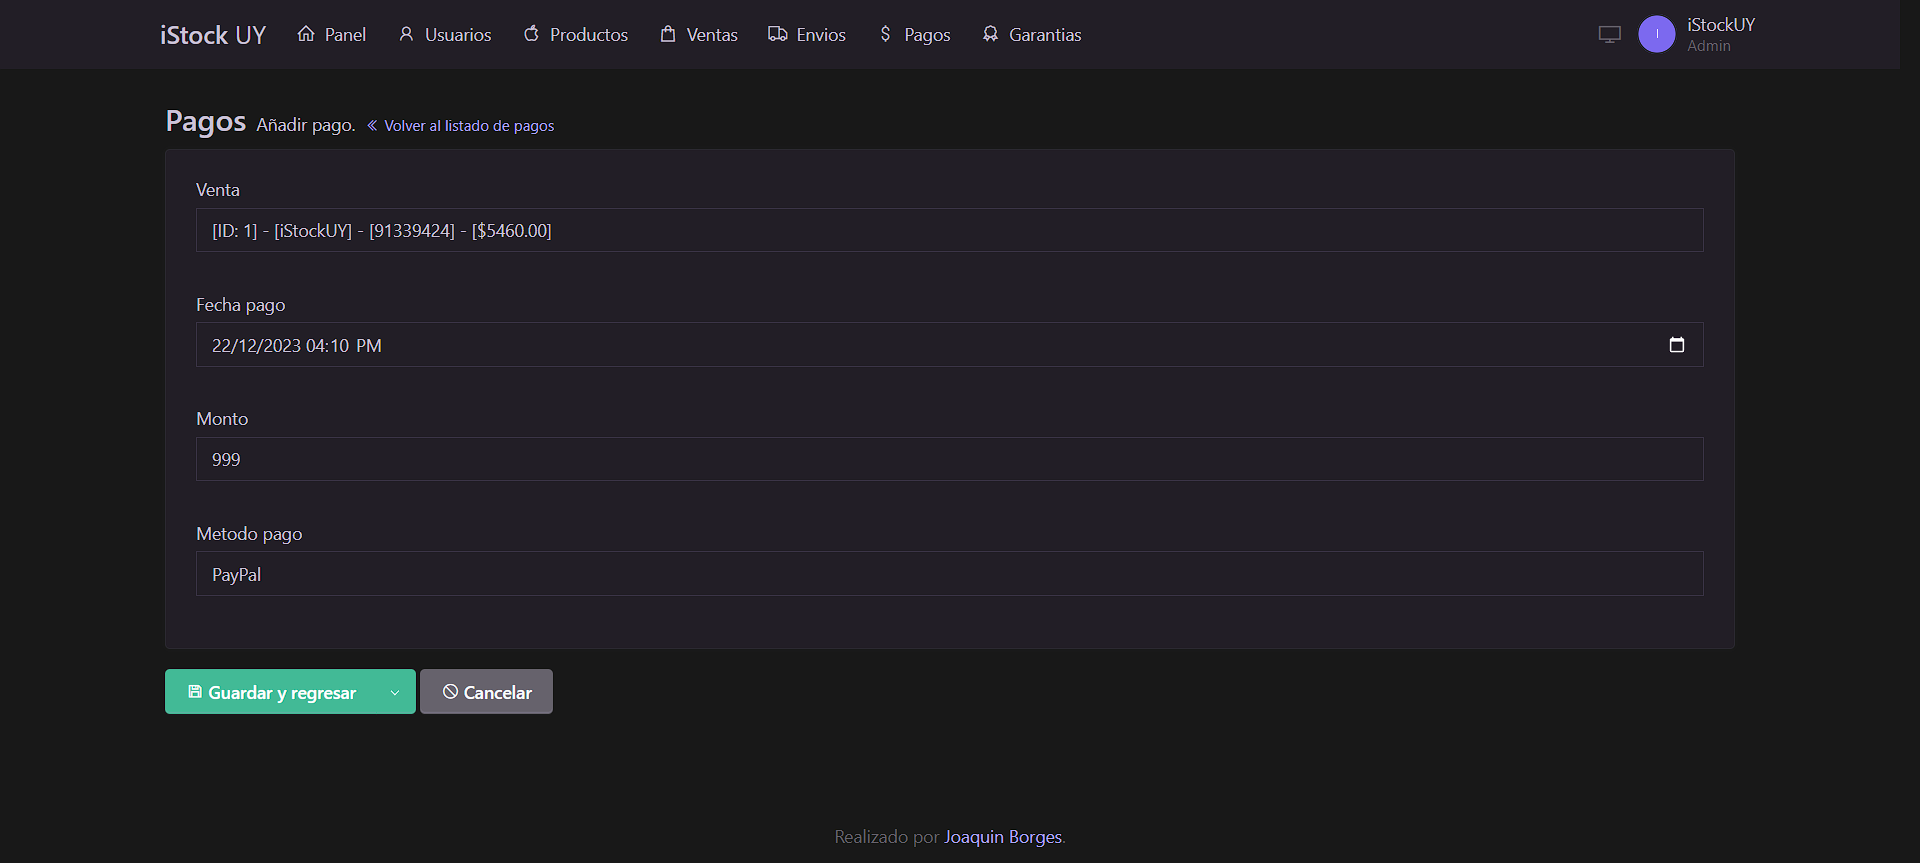Viewport: 1920px width, 863px height.
Task: Click the Garantias badge icon
Action: tap(990, 34)
